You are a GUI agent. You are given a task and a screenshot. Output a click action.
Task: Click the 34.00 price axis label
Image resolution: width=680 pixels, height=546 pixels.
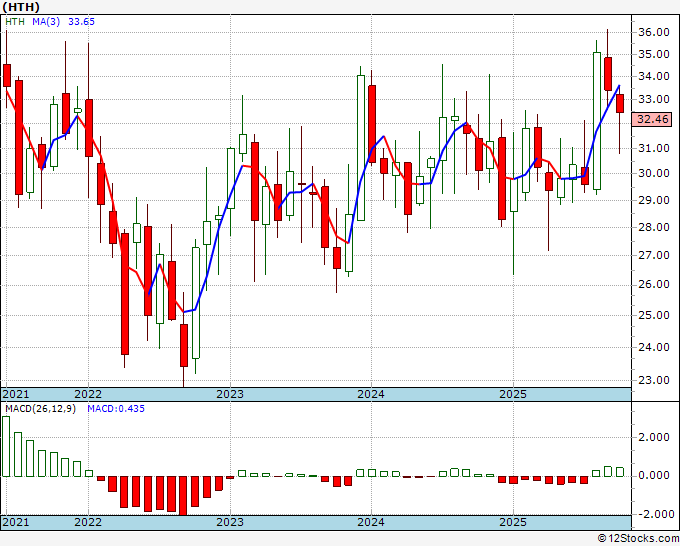pos(654,77)
